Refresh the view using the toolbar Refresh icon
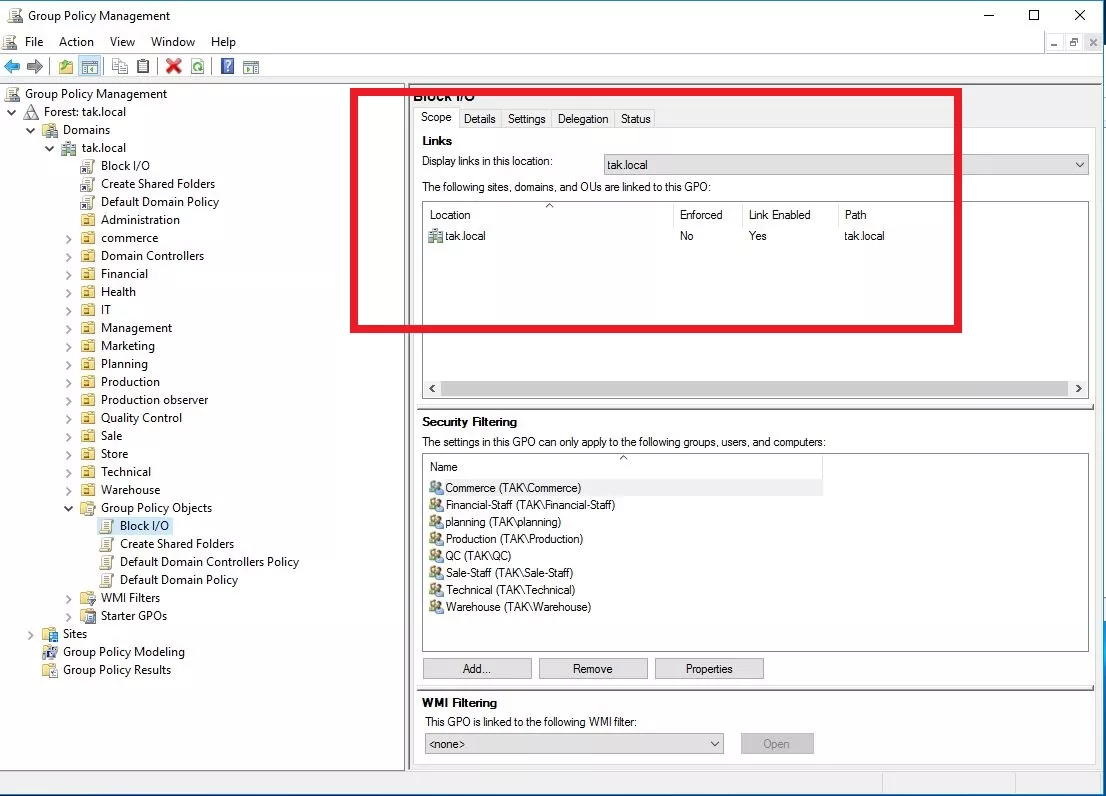Viewport: 1106px width, 796px height. pos(198,67)
